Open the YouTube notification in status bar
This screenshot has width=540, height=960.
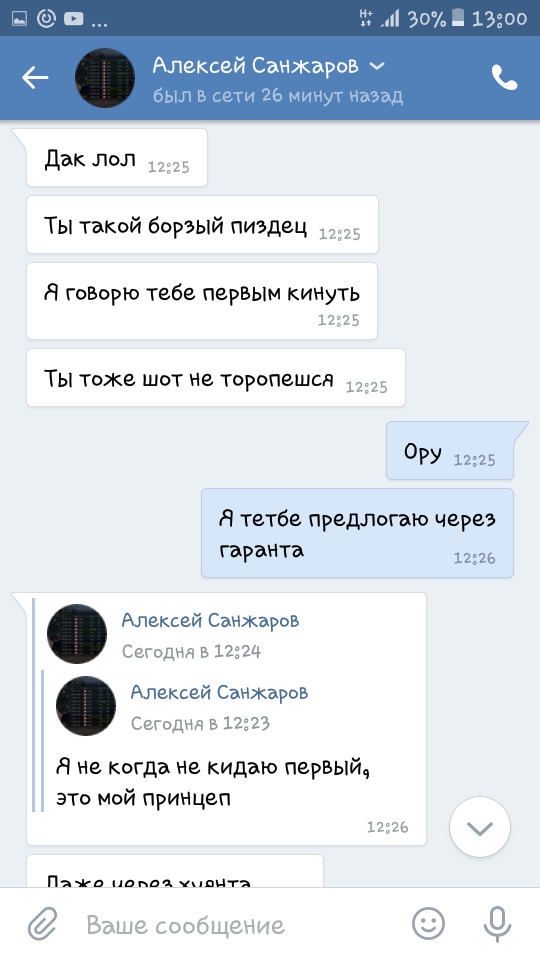(73, 19)
